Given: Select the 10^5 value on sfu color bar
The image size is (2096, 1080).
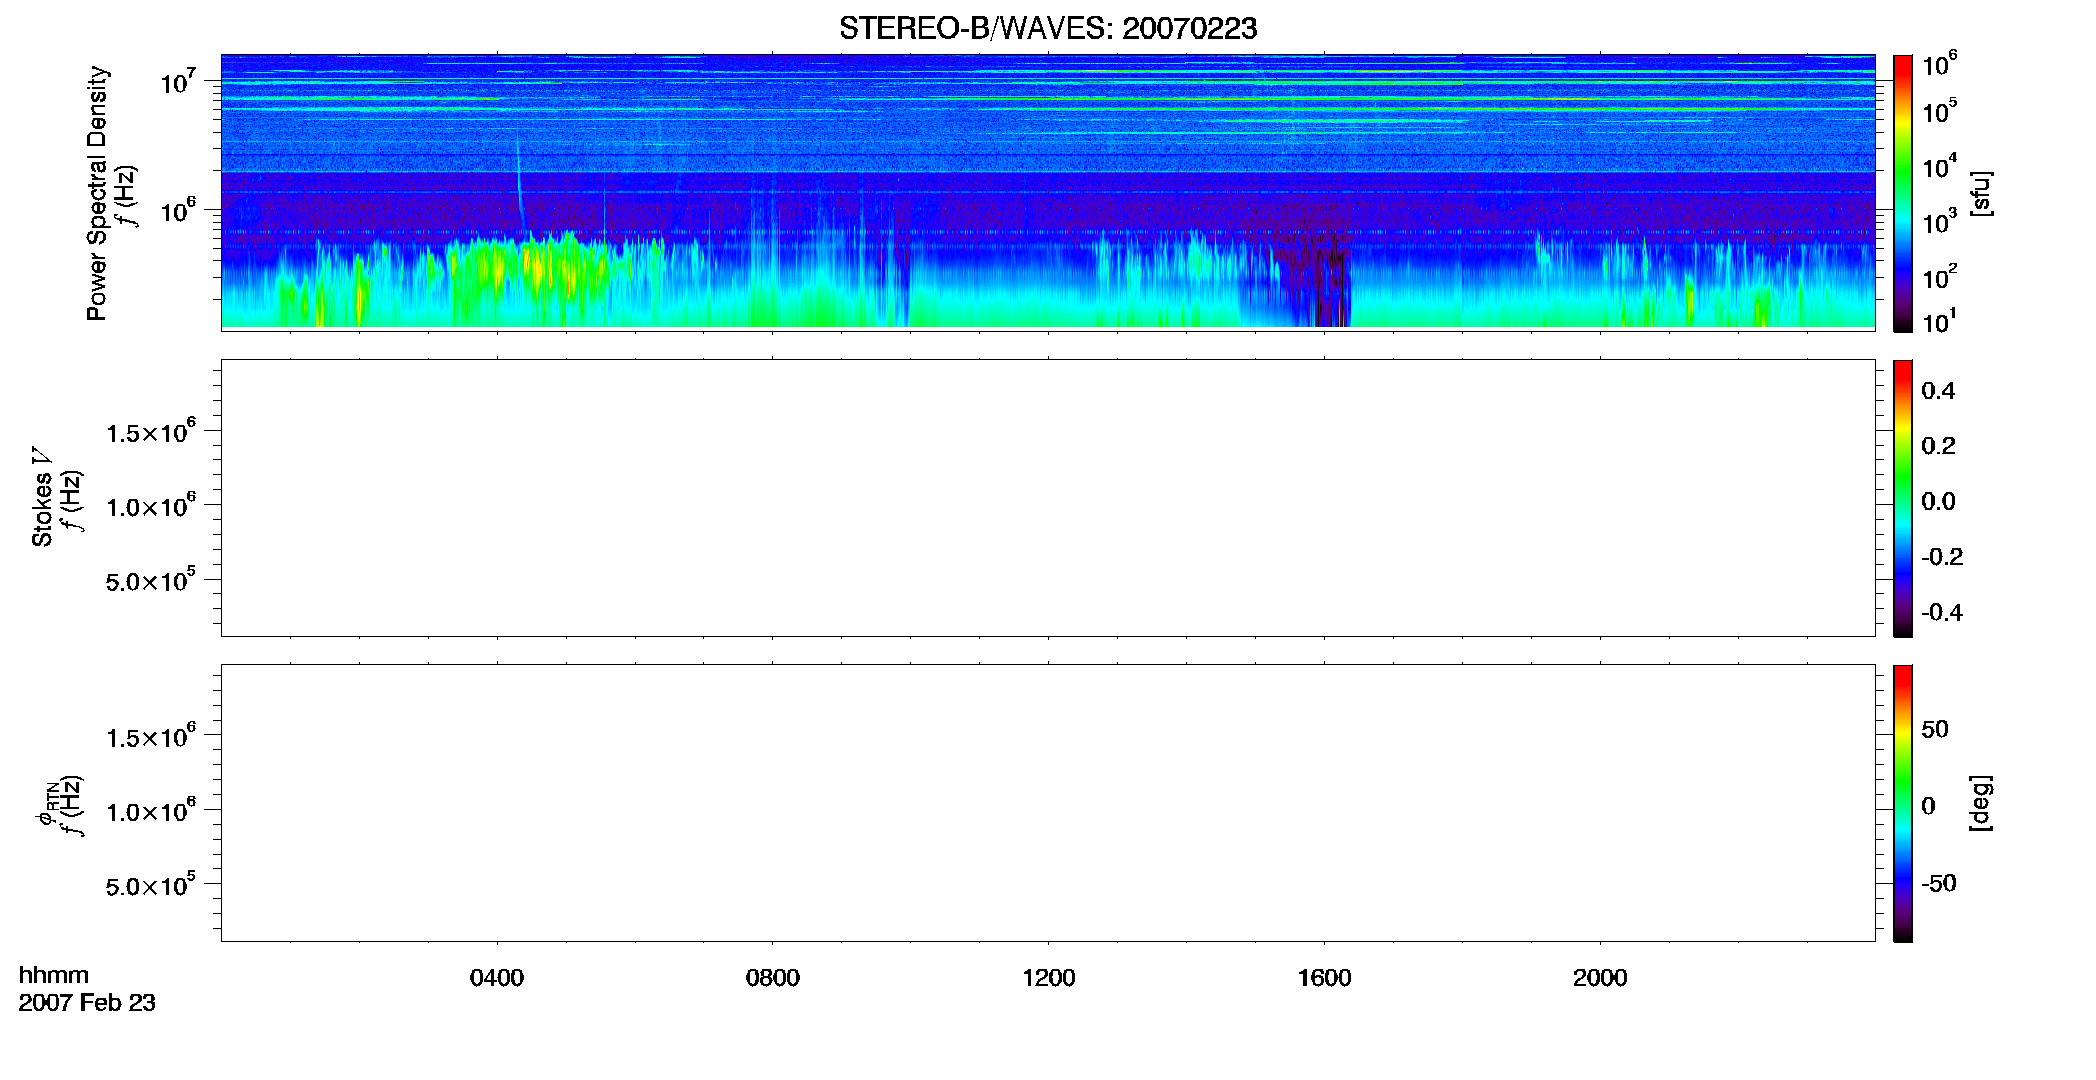Looking at the screenshot, I should point(1940,111).
